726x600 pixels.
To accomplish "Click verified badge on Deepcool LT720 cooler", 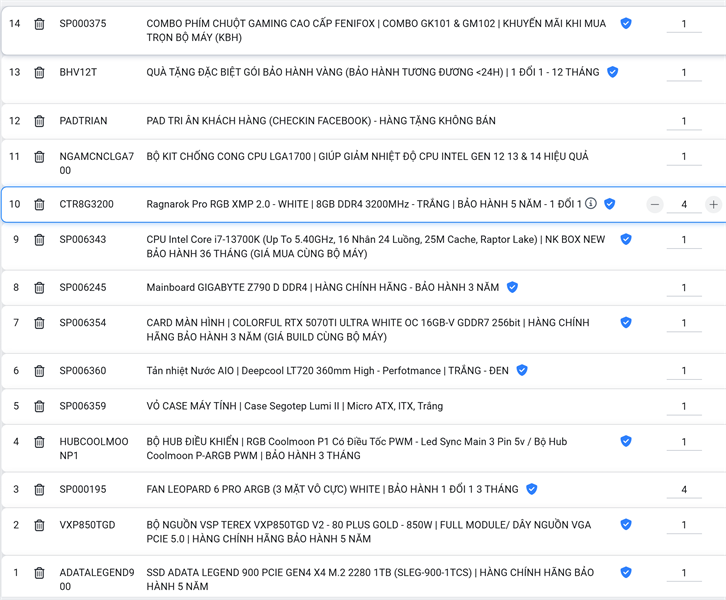I will click(522, 371).
